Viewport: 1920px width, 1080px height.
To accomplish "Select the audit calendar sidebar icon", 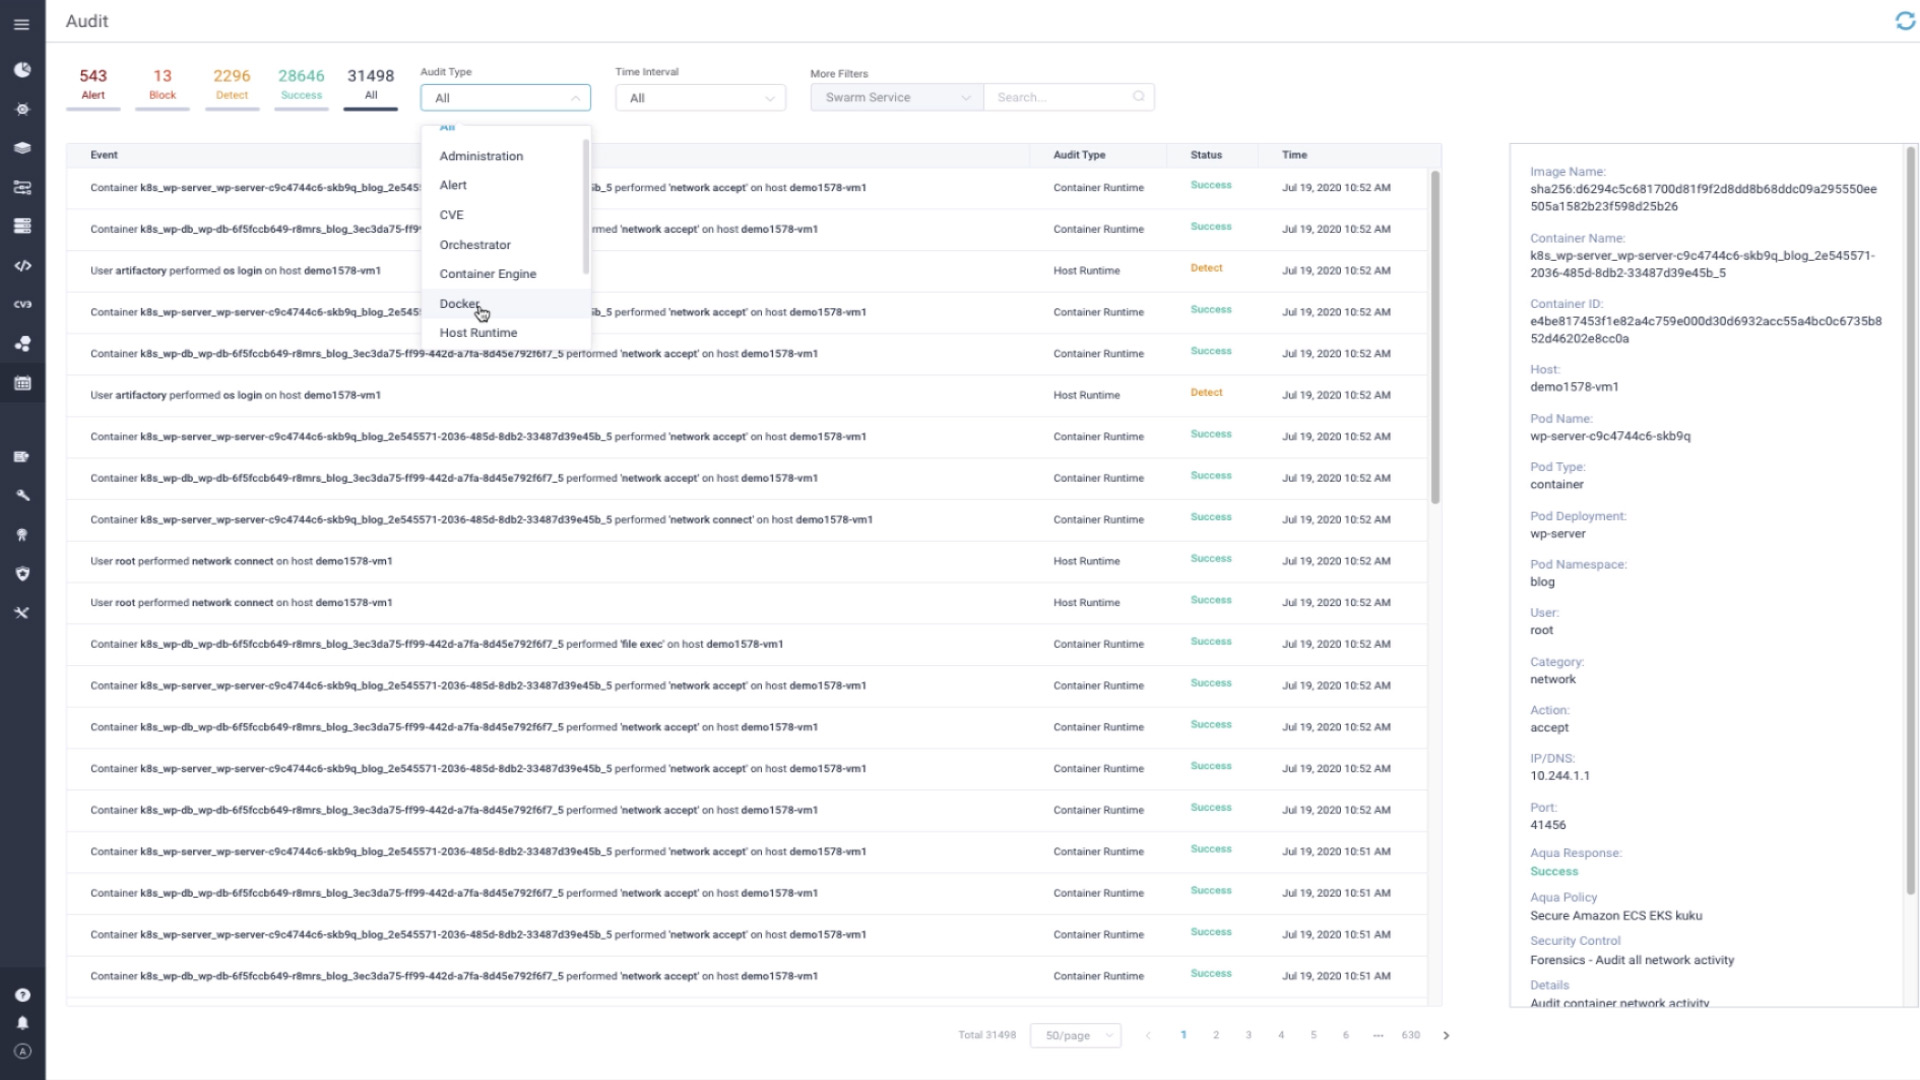I will 22,383.
